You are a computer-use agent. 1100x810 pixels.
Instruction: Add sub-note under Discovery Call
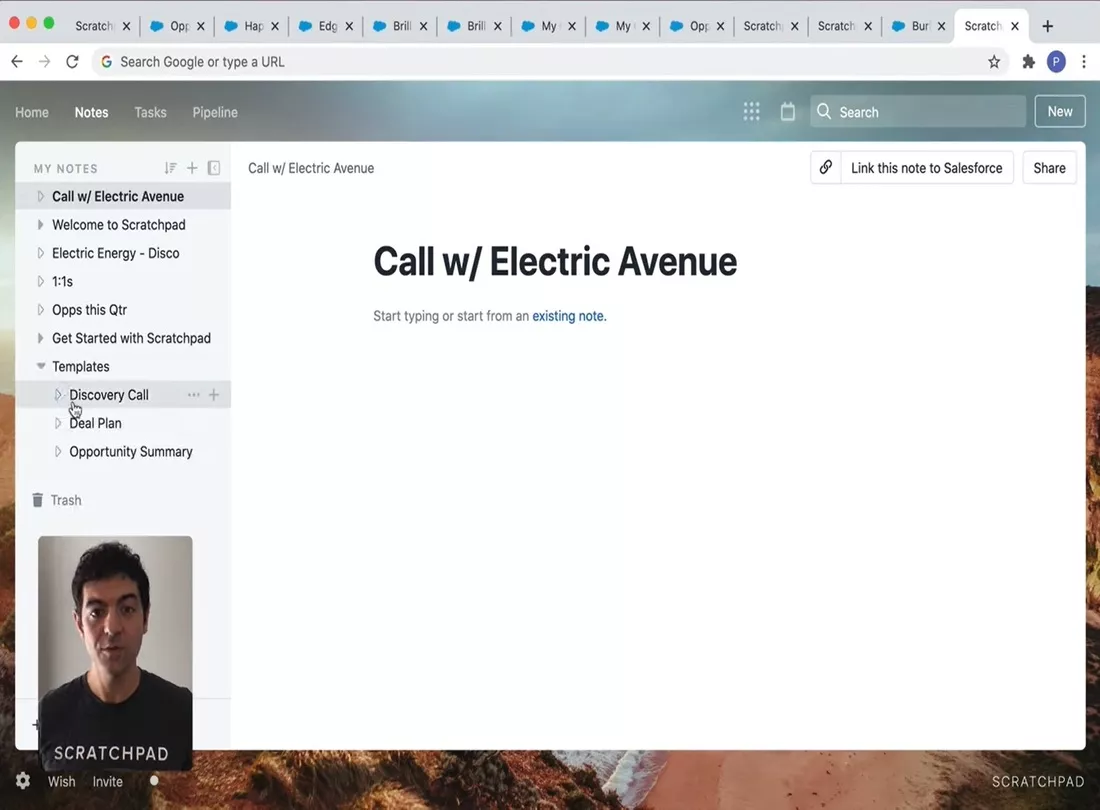pyautogui.click(x=214, y=395)
